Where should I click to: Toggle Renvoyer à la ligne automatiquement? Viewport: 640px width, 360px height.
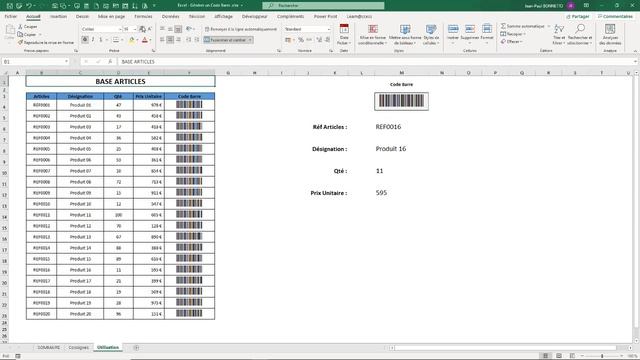point(240,29)
